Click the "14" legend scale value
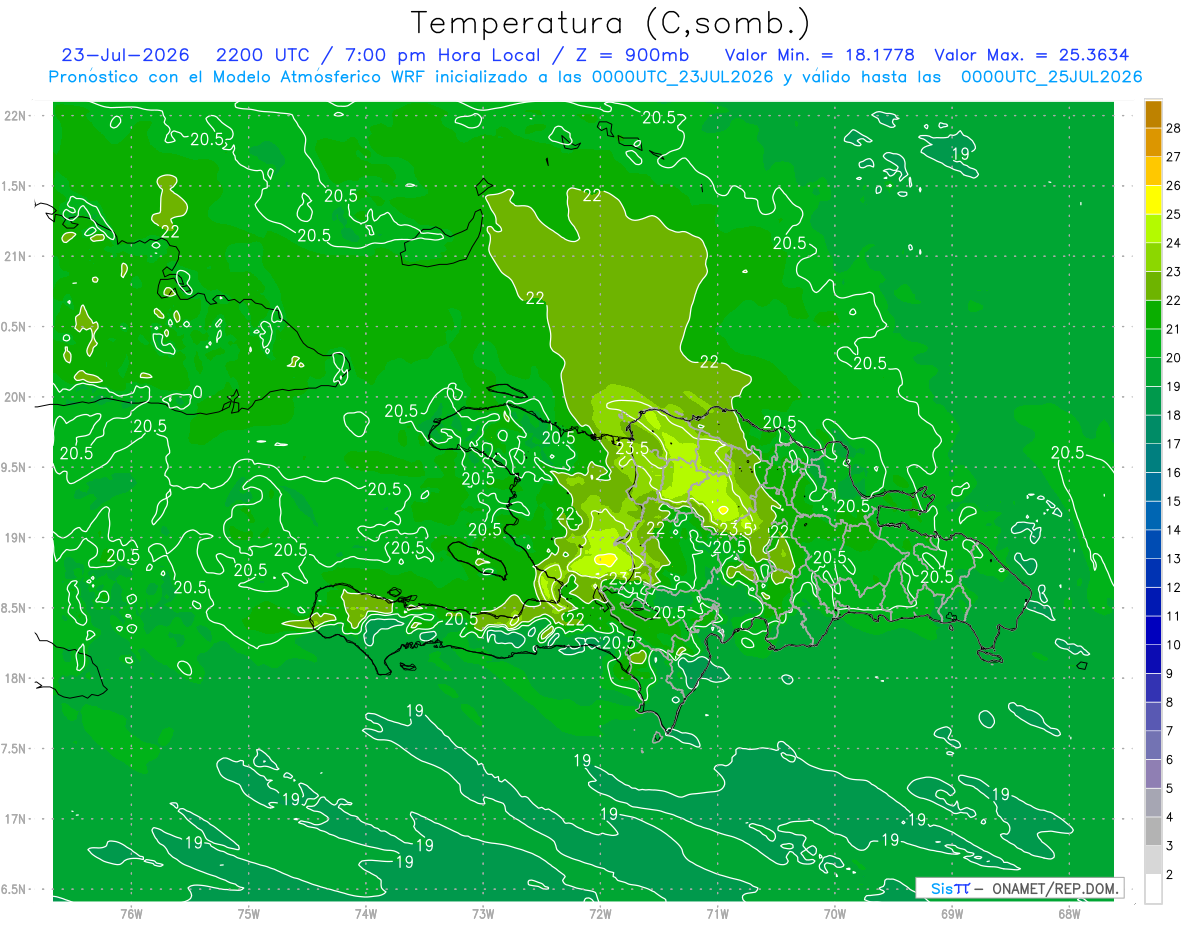 [1174, 530]
